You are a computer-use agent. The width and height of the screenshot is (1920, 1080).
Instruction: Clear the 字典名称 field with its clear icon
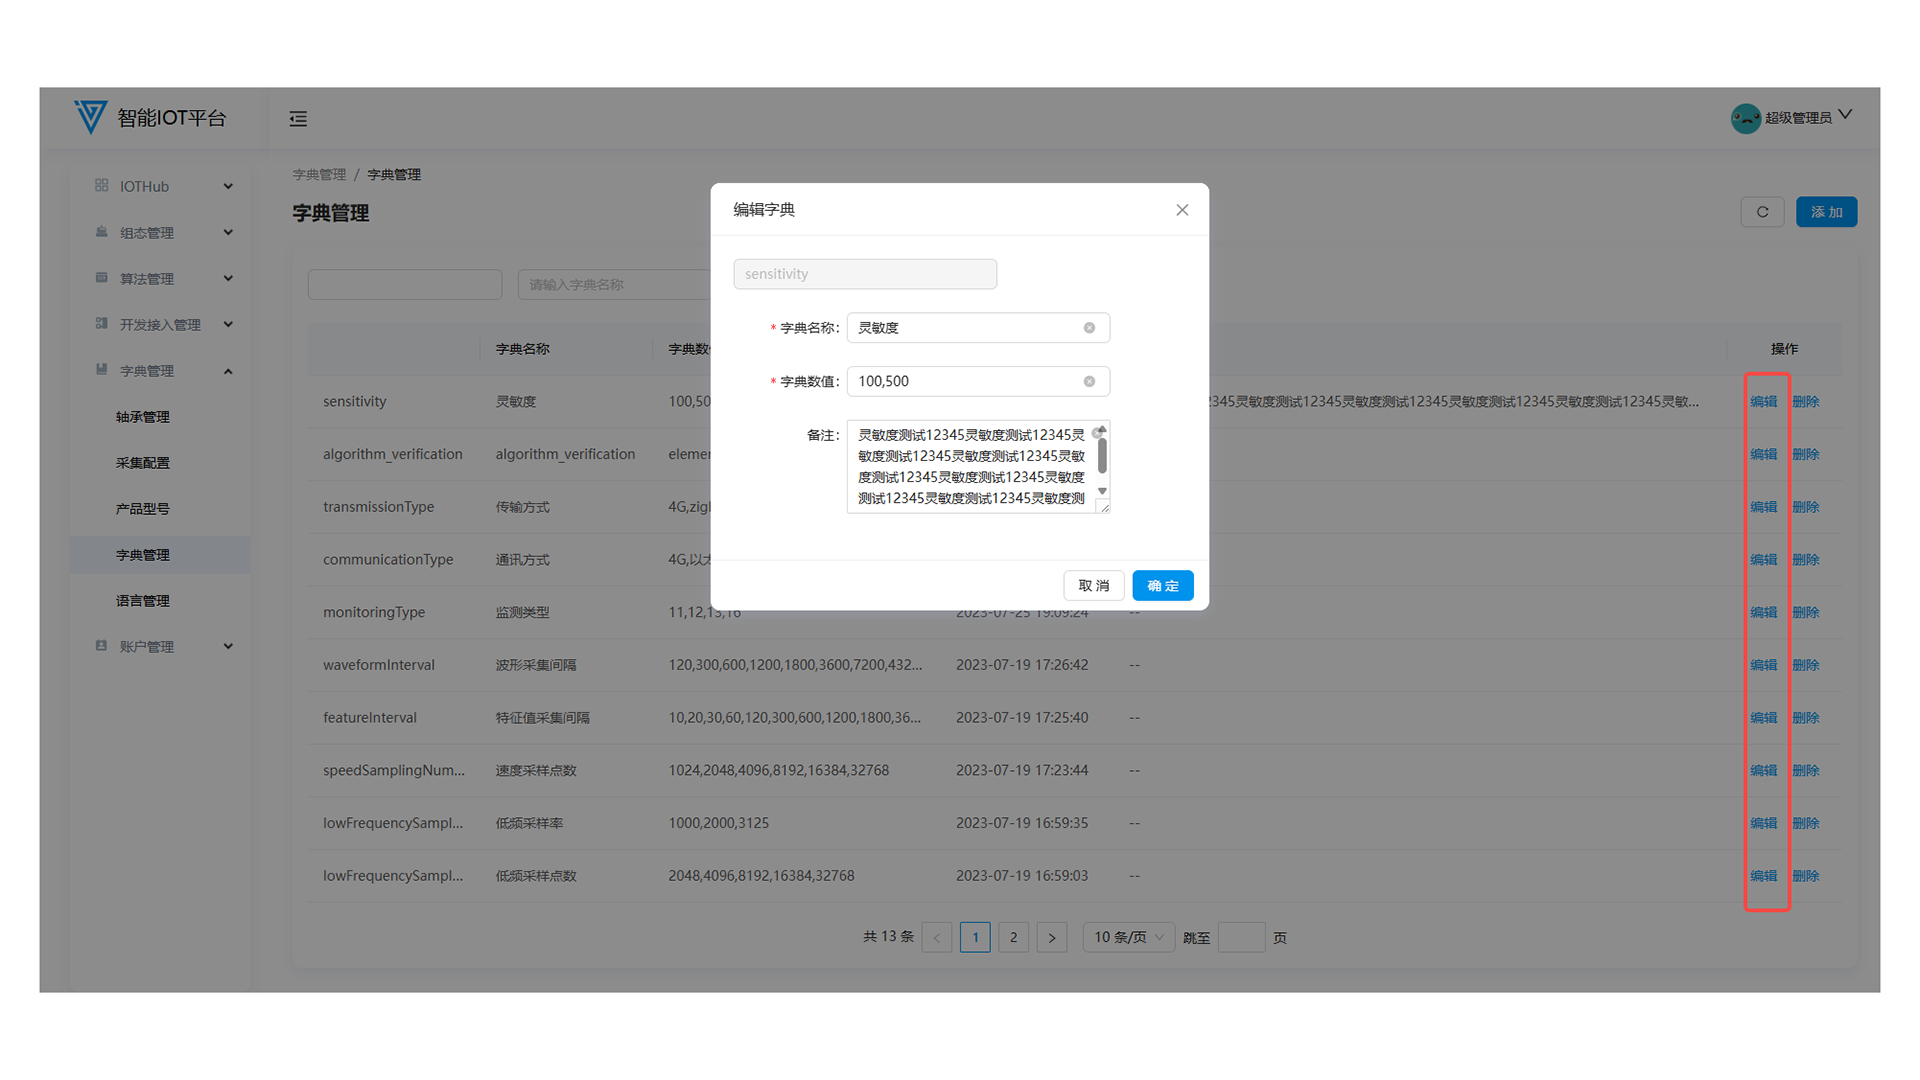pos(1089,328)
